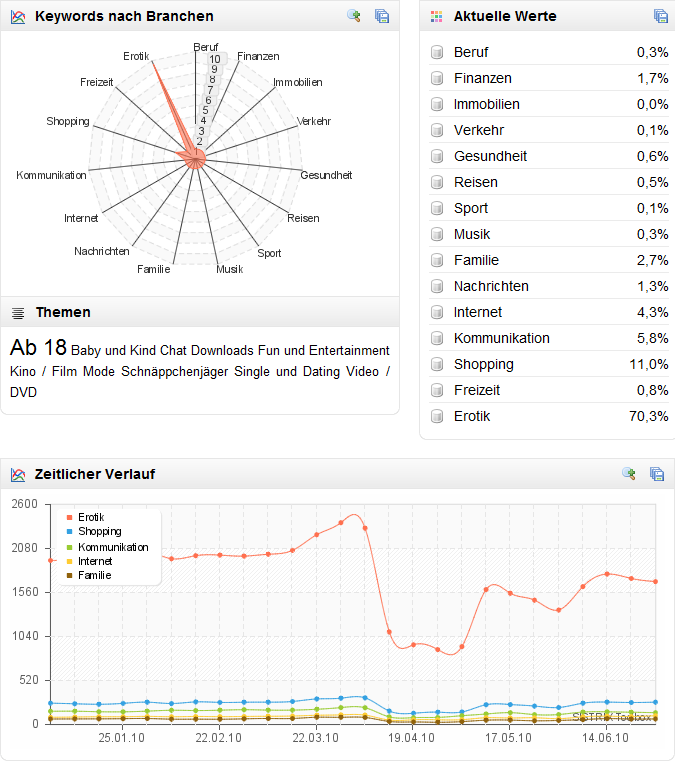
Task: Select the Finanzen axis label on radar chart
Action: (258, 56)
